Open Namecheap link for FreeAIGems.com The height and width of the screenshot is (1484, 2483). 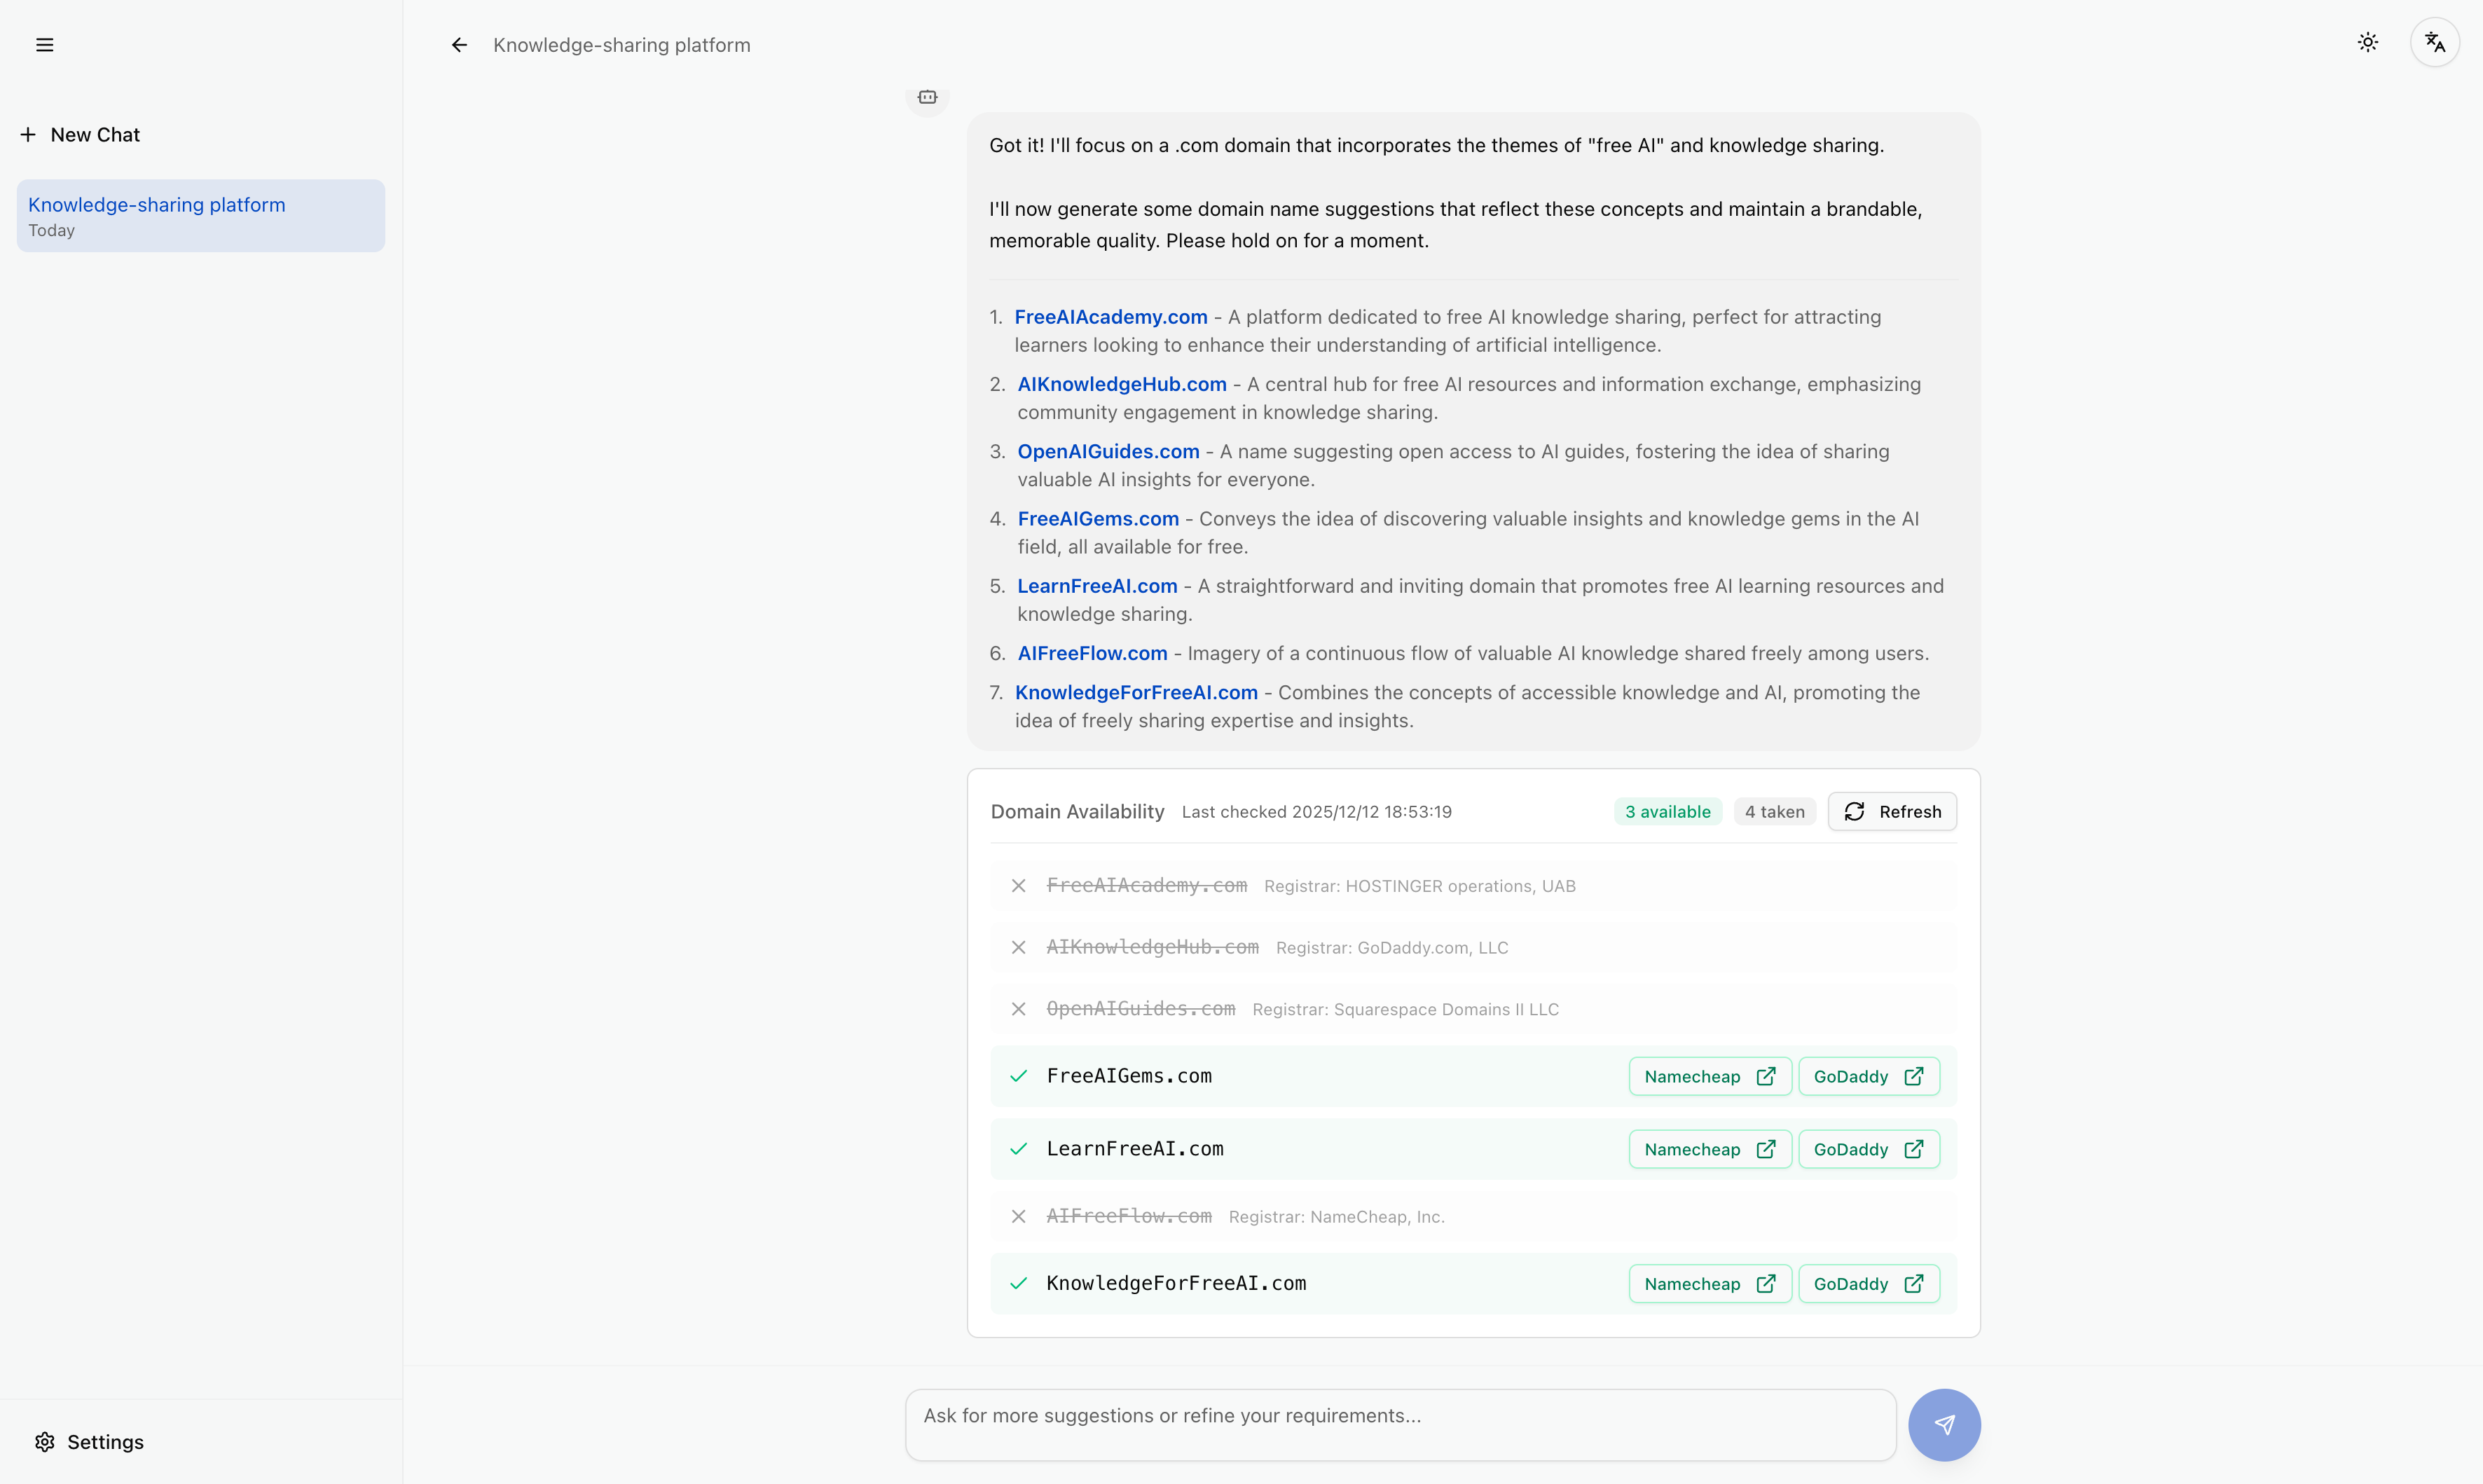(x=1709, y=1076)
